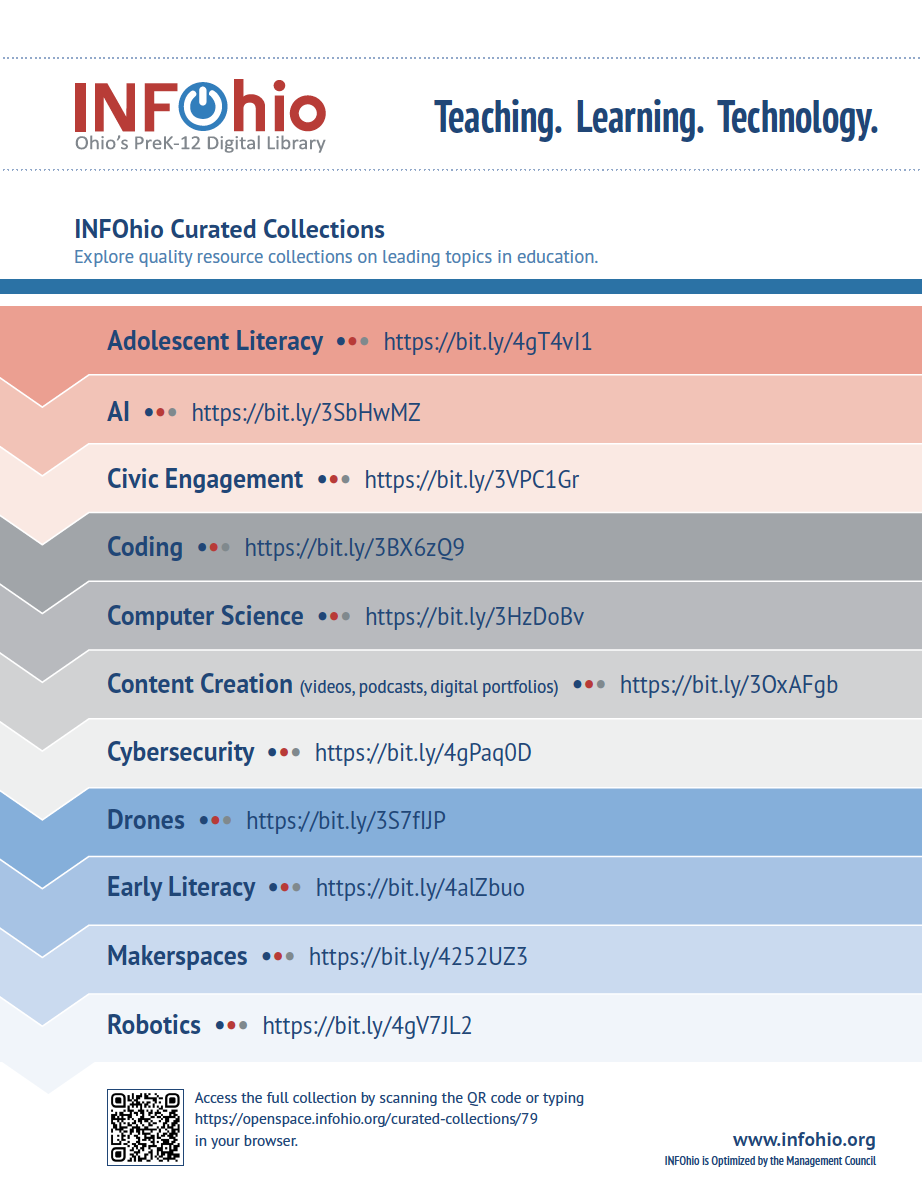
Task: Open the Computer Science link https://bit.ly/3HzDoBv
Action: 475,617
